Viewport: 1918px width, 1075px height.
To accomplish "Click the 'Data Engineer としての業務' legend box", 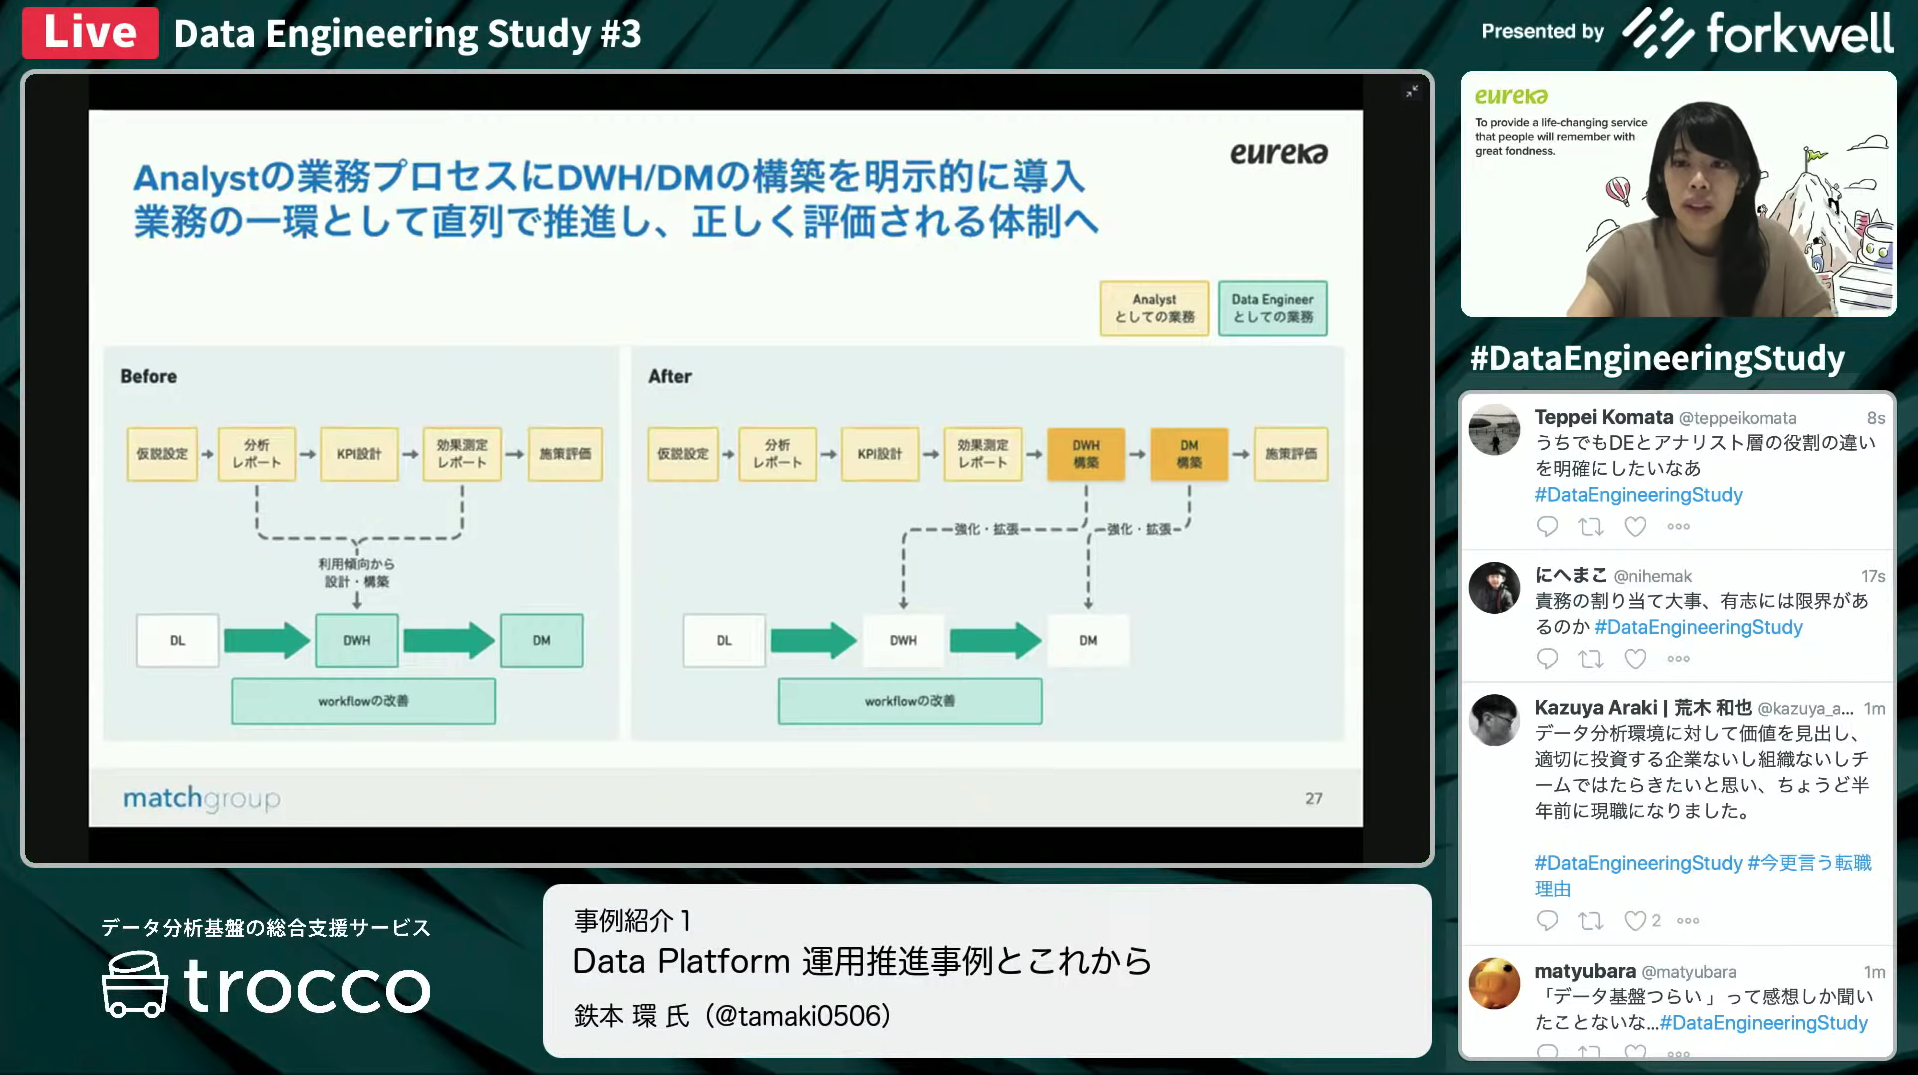I will tap(1272, 308).
